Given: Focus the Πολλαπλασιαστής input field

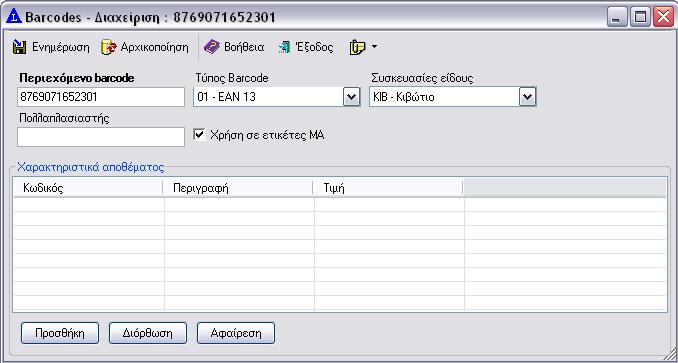Looking at the screenshot, I should point(101,137).
